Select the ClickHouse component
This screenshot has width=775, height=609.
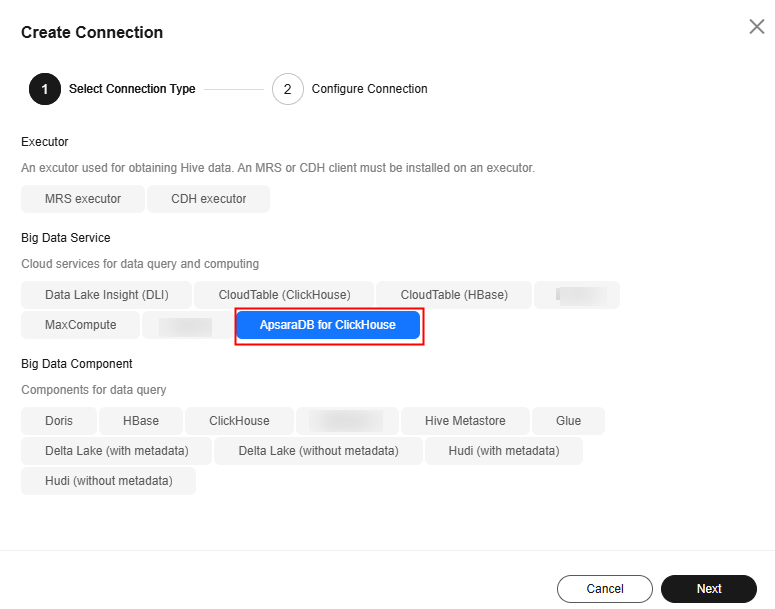[239, 421]
